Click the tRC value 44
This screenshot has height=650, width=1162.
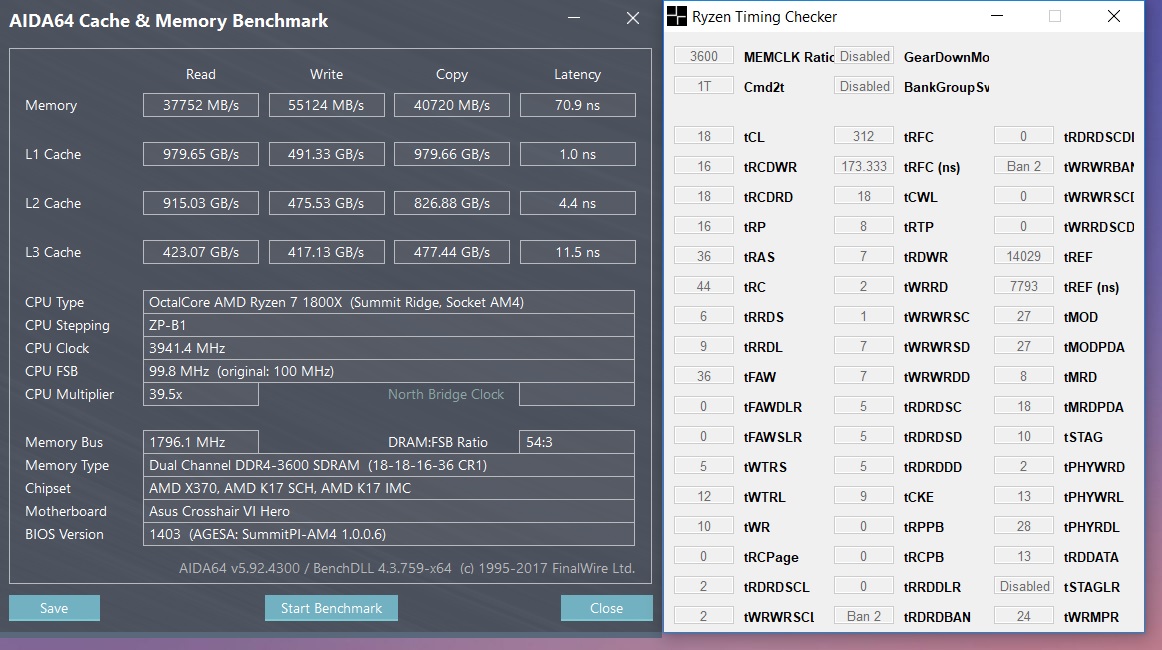pyautogui.click(x=703, y=286)
